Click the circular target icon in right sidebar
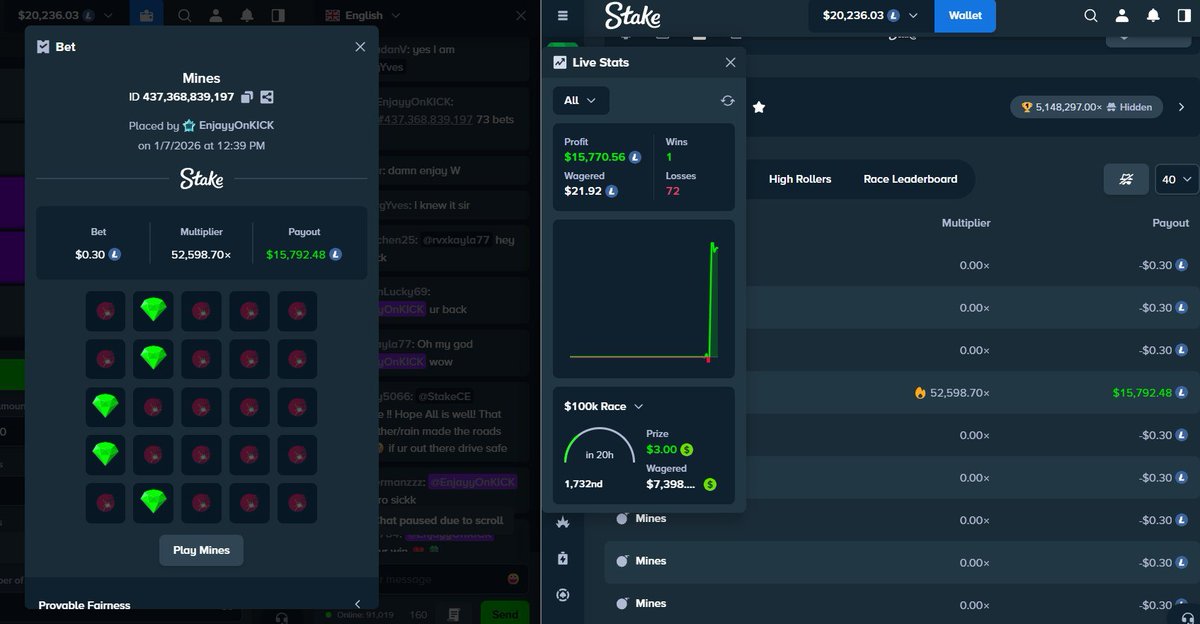The height and width of the screenshot is (624, 1200). [563, 595]
